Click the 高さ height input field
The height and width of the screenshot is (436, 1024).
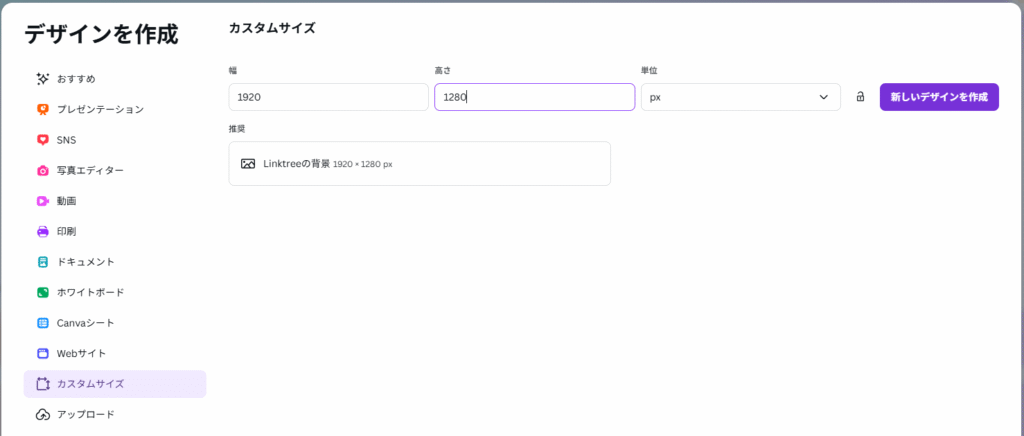[x=534, y=97]
